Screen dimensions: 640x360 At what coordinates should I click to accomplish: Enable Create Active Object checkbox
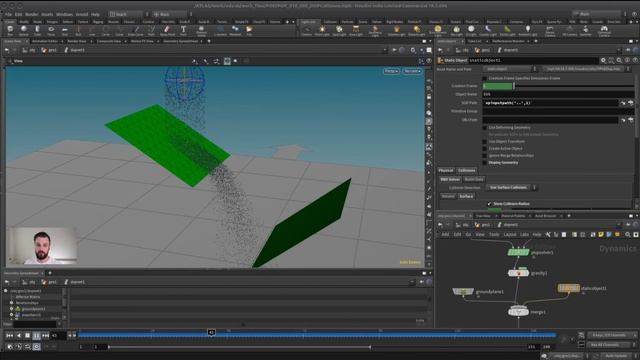pyautogui.click(x=484, y=149)
